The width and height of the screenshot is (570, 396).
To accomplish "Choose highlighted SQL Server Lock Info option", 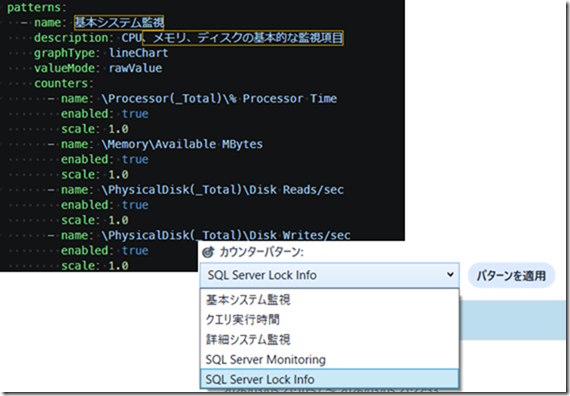I will (x=329, y=379).
